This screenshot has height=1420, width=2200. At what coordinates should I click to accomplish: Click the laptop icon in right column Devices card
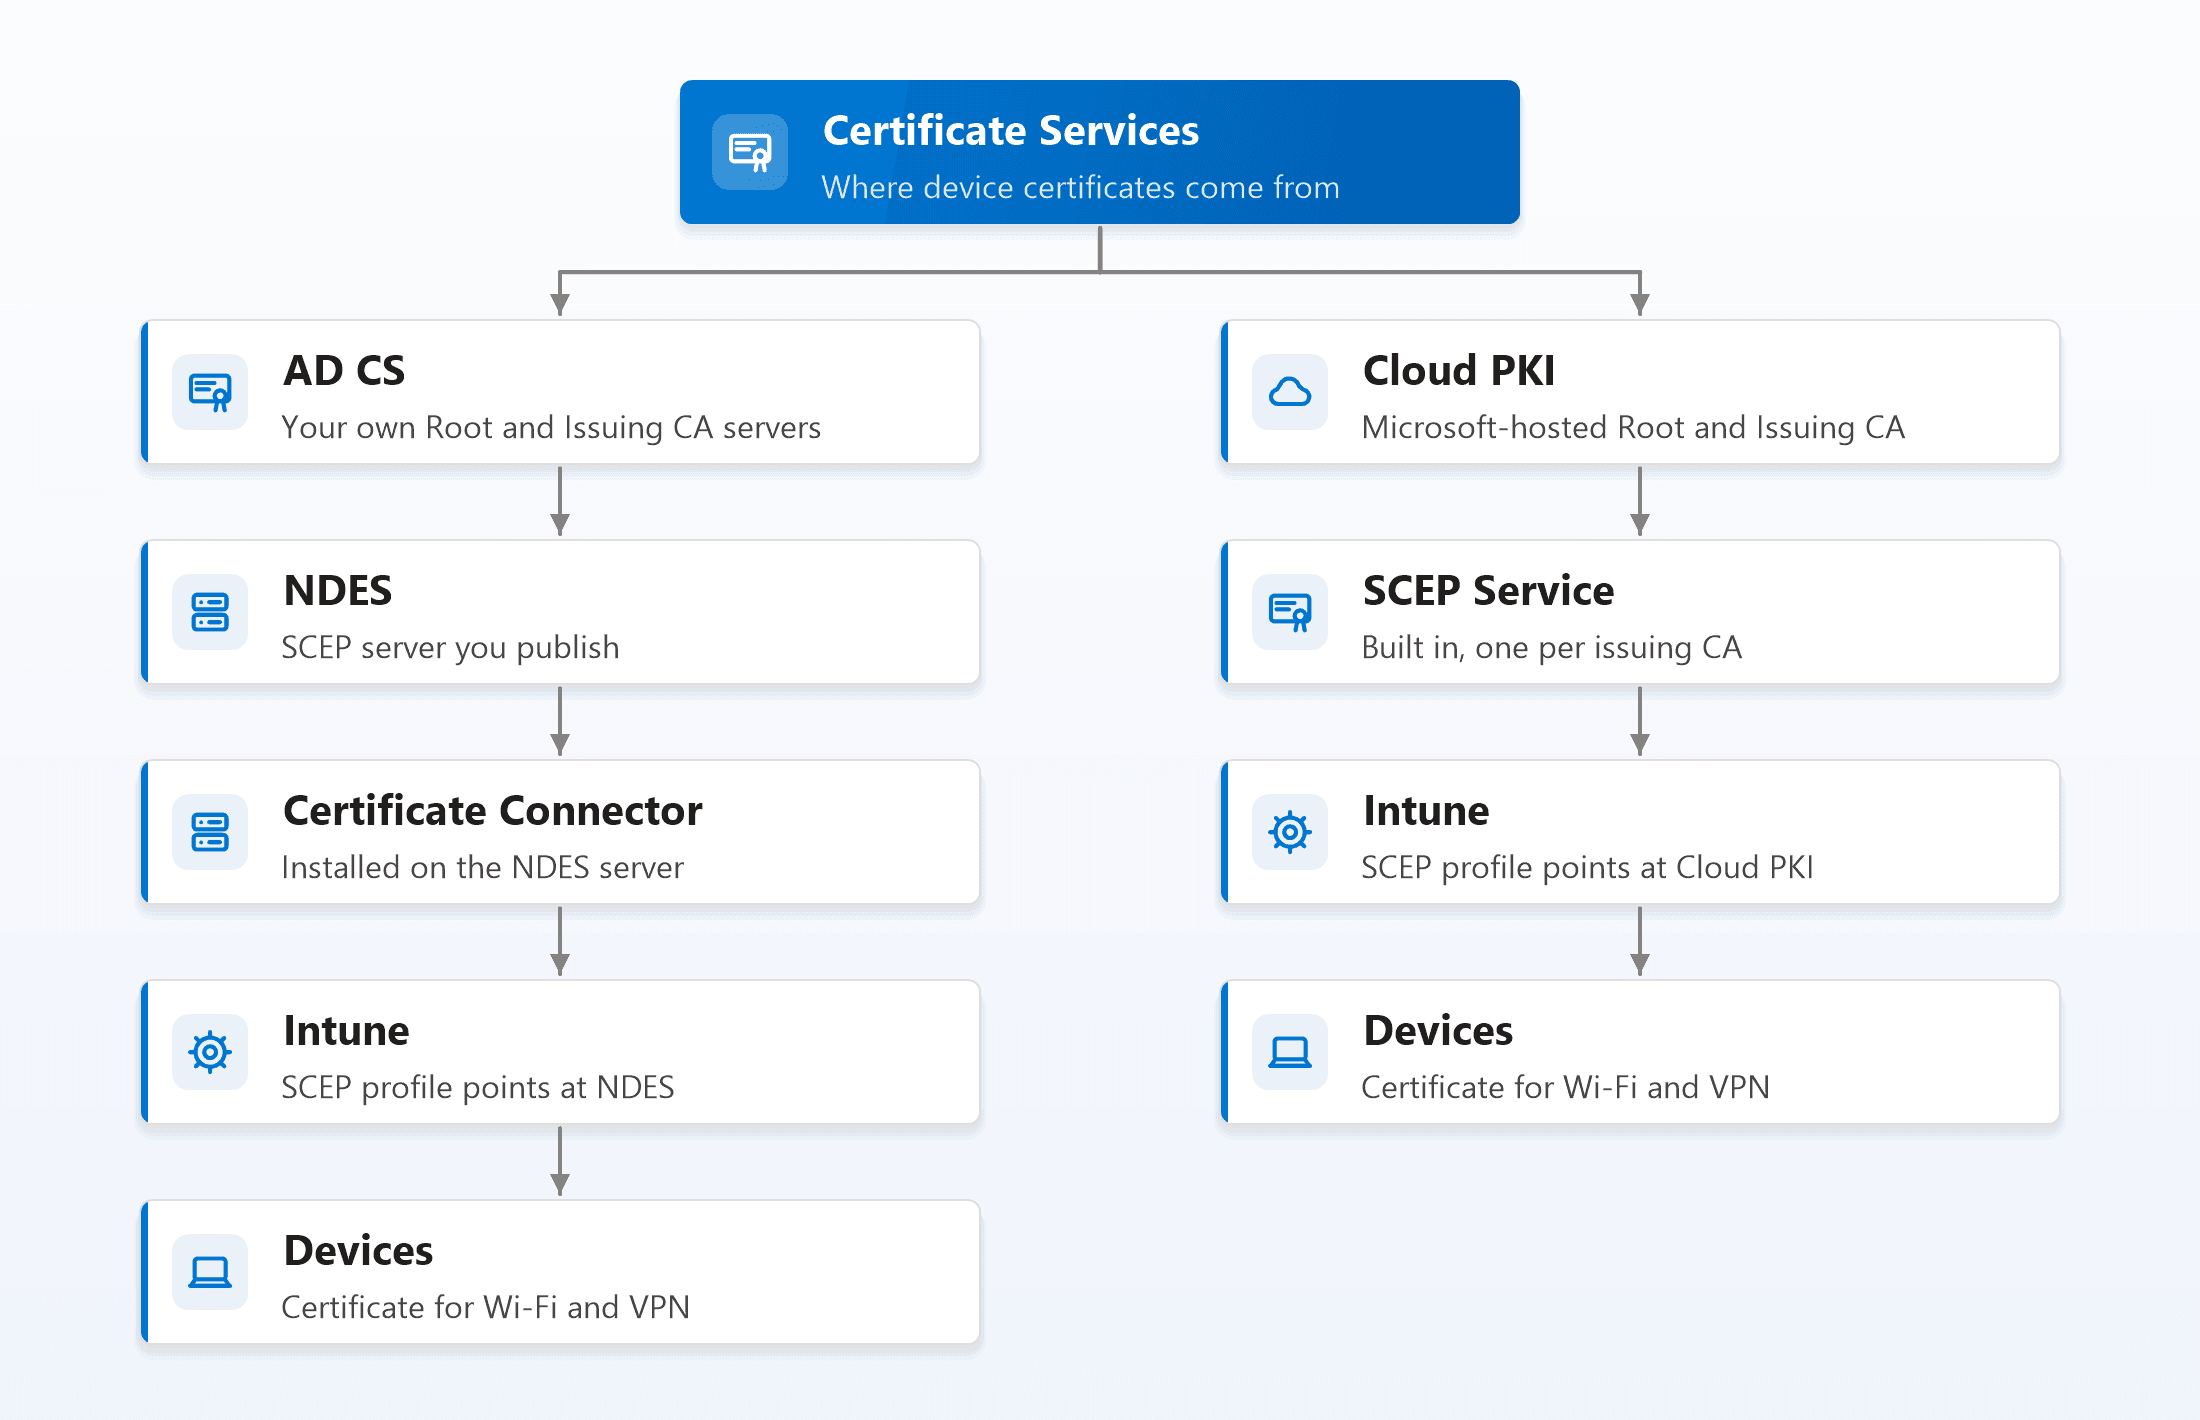pyautogui.click(x=1290, y=1052)
